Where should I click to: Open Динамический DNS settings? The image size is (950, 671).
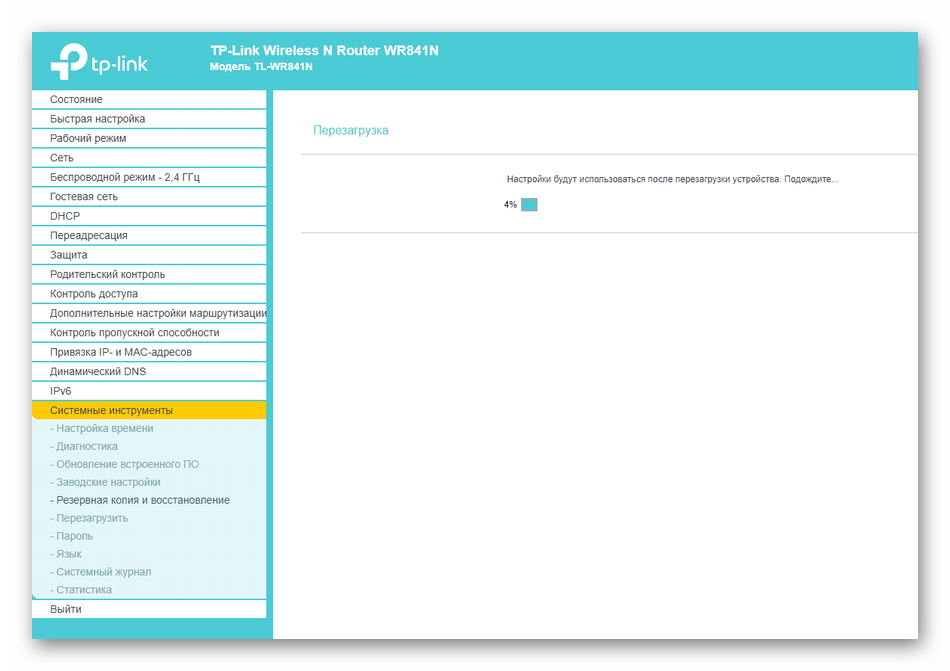pos(98,372)
